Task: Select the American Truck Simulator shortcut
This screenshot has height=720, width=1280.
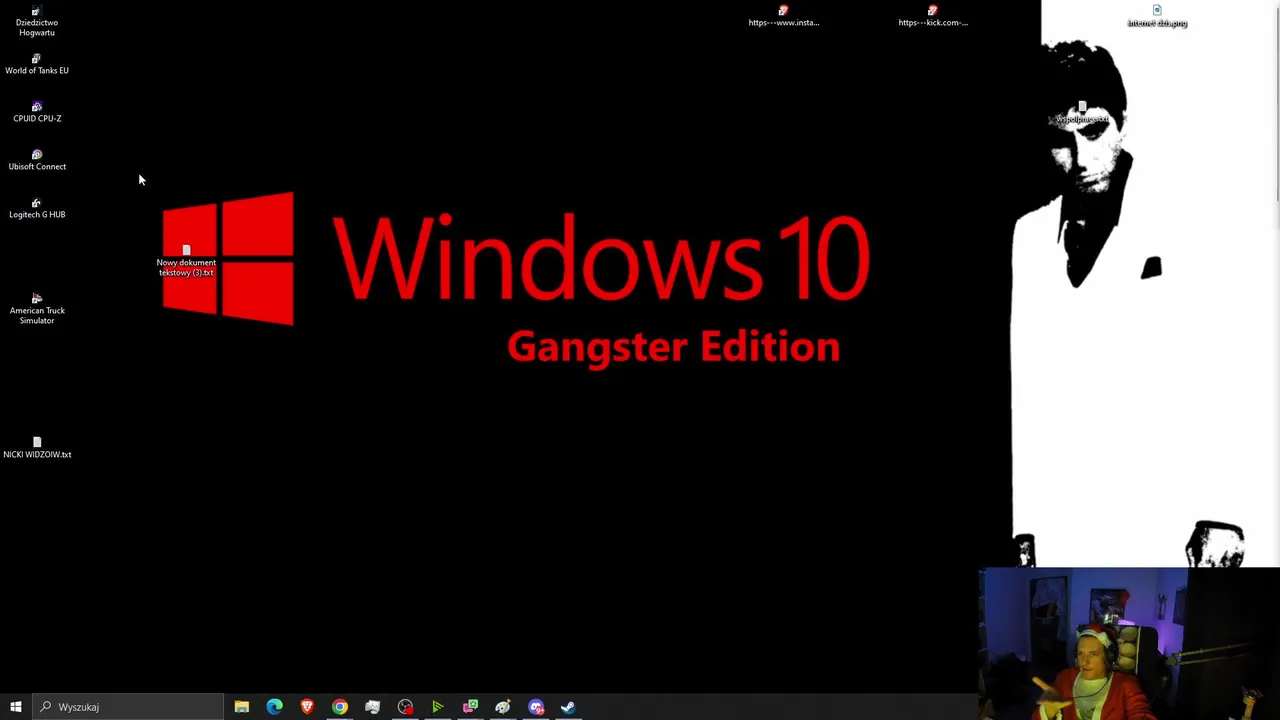Action: [x=37, y=309]
